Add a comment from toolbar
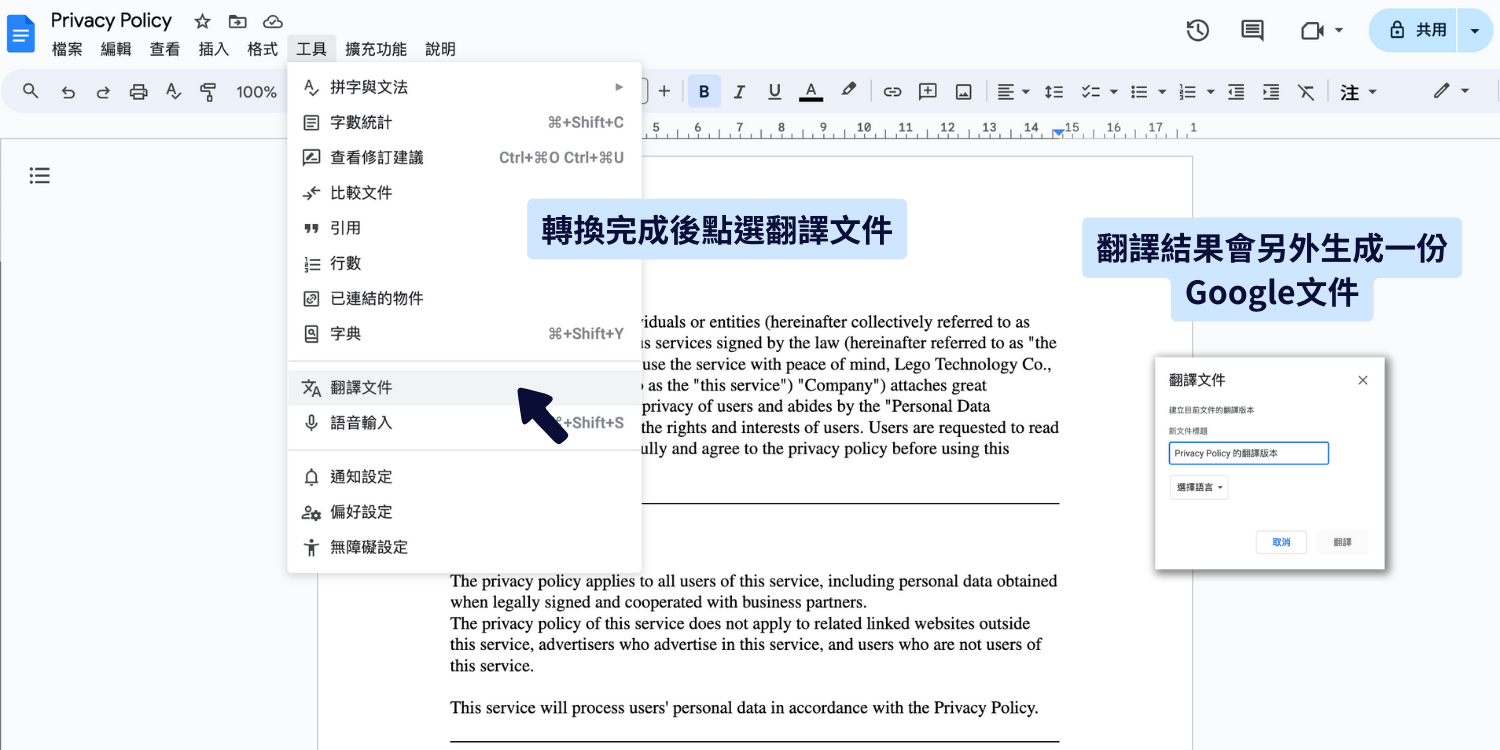Viewport: 1500px width, 750px height. click(x=928, y=92)
